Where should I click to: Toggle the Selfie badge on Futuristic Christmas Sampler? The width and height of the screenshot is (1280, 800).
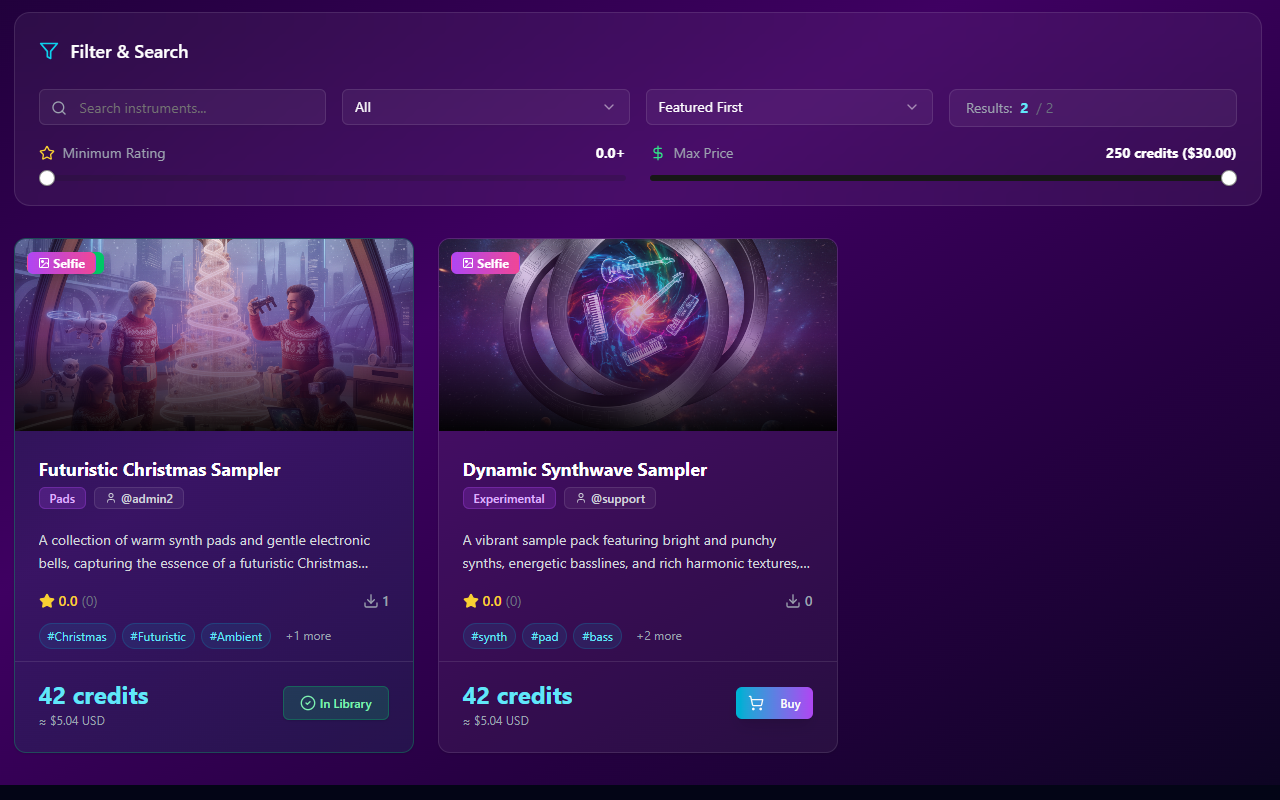coord(61,263)
